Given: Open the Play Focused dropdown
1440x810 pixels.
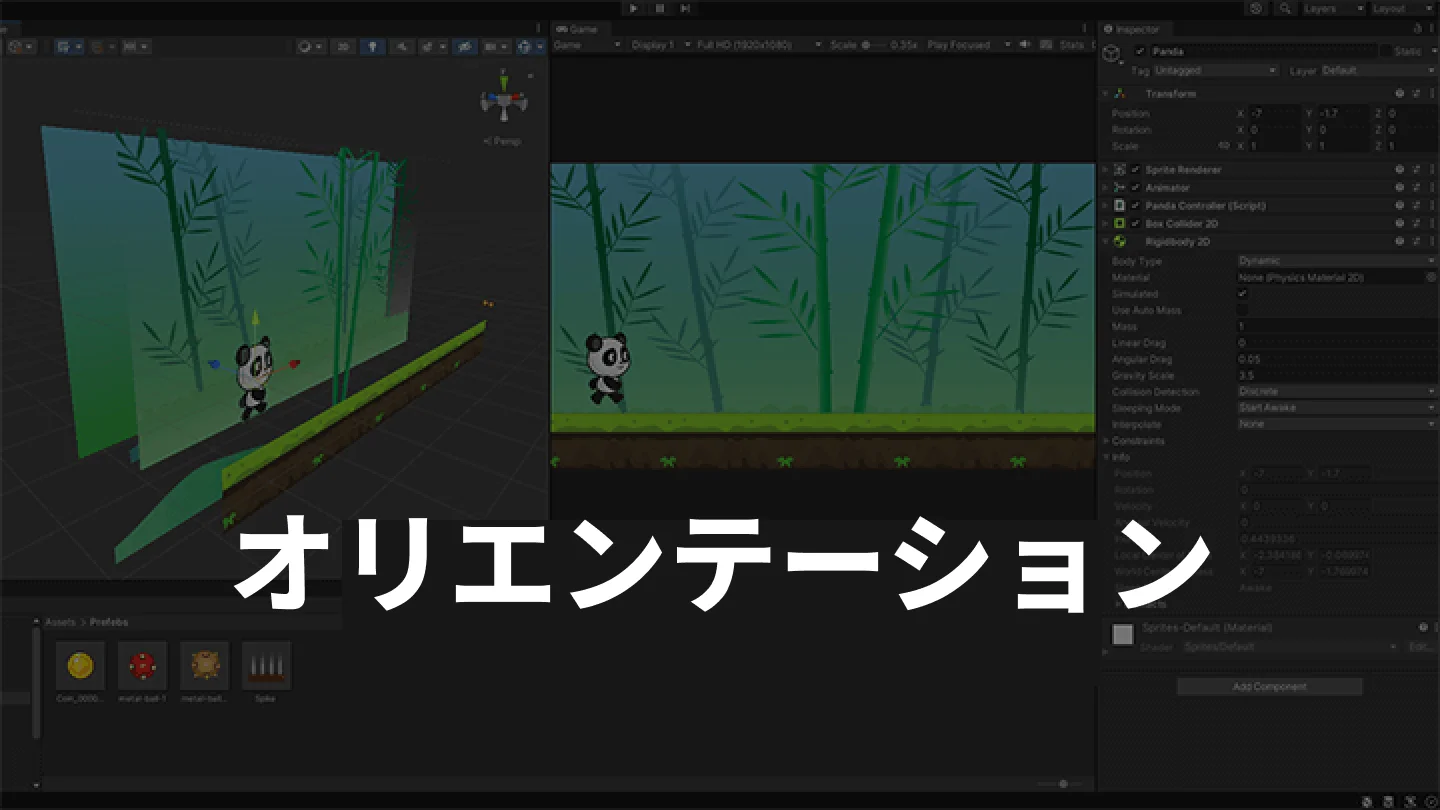Looking at the screenshot, I should 969,45.
